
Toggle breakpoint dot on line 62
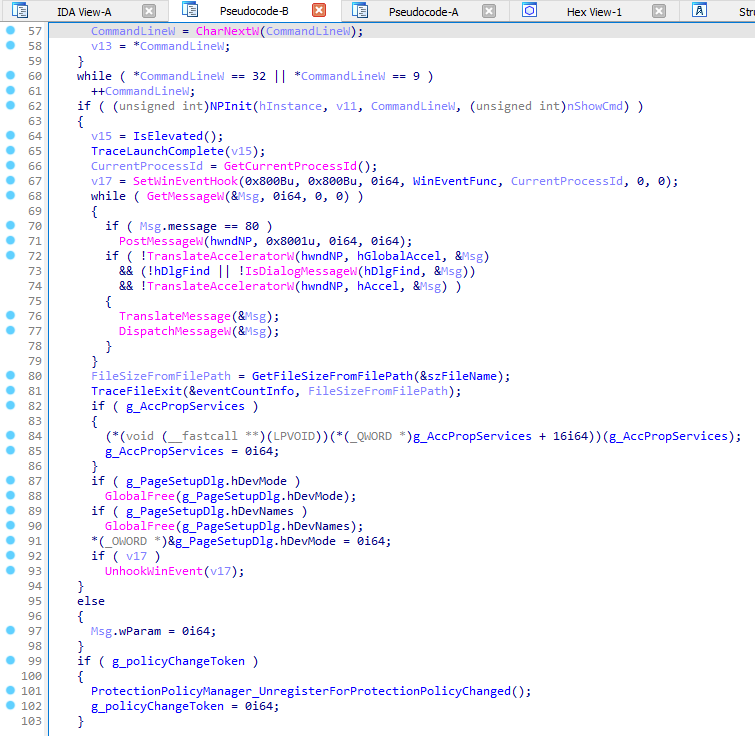click(x=10, y=107)
